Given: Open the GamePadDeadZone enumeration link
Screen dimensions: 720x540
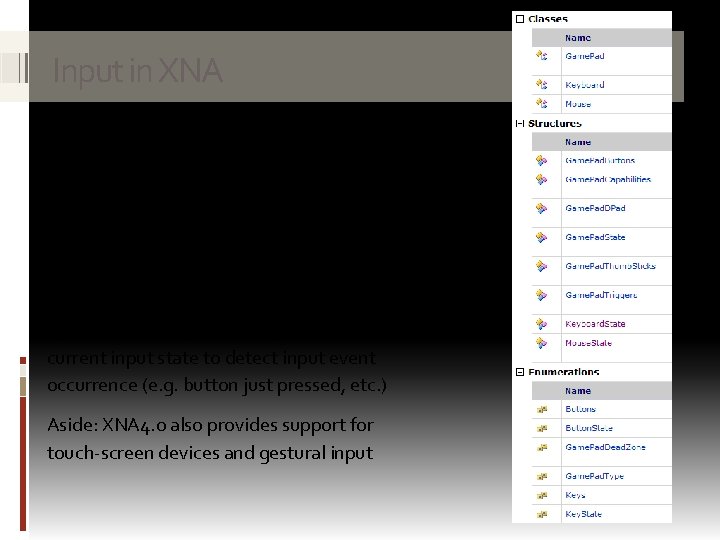Looking at the screenshot, I should point(605,447).
